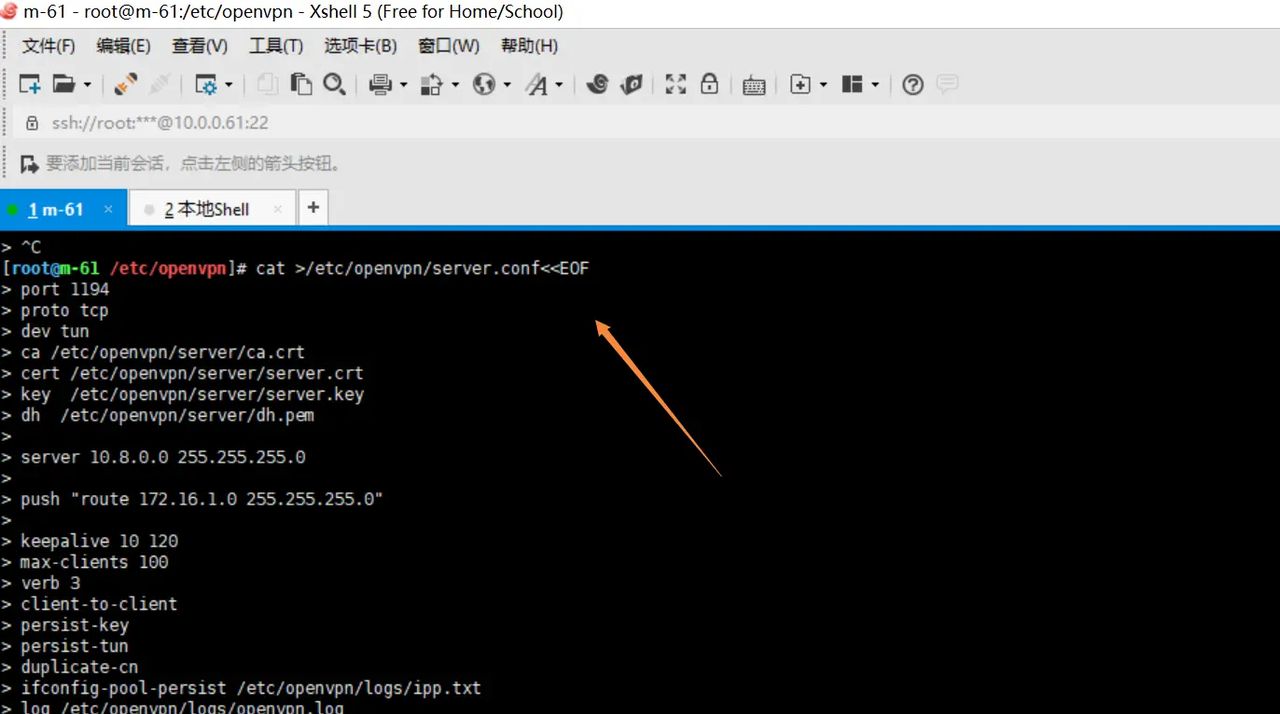Toggle the on-screen virtual keyboard

(754, 84)
